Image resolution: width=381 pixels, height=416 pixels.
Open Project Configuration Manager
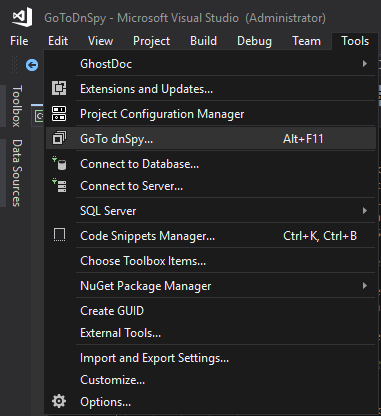pos(211,114)
